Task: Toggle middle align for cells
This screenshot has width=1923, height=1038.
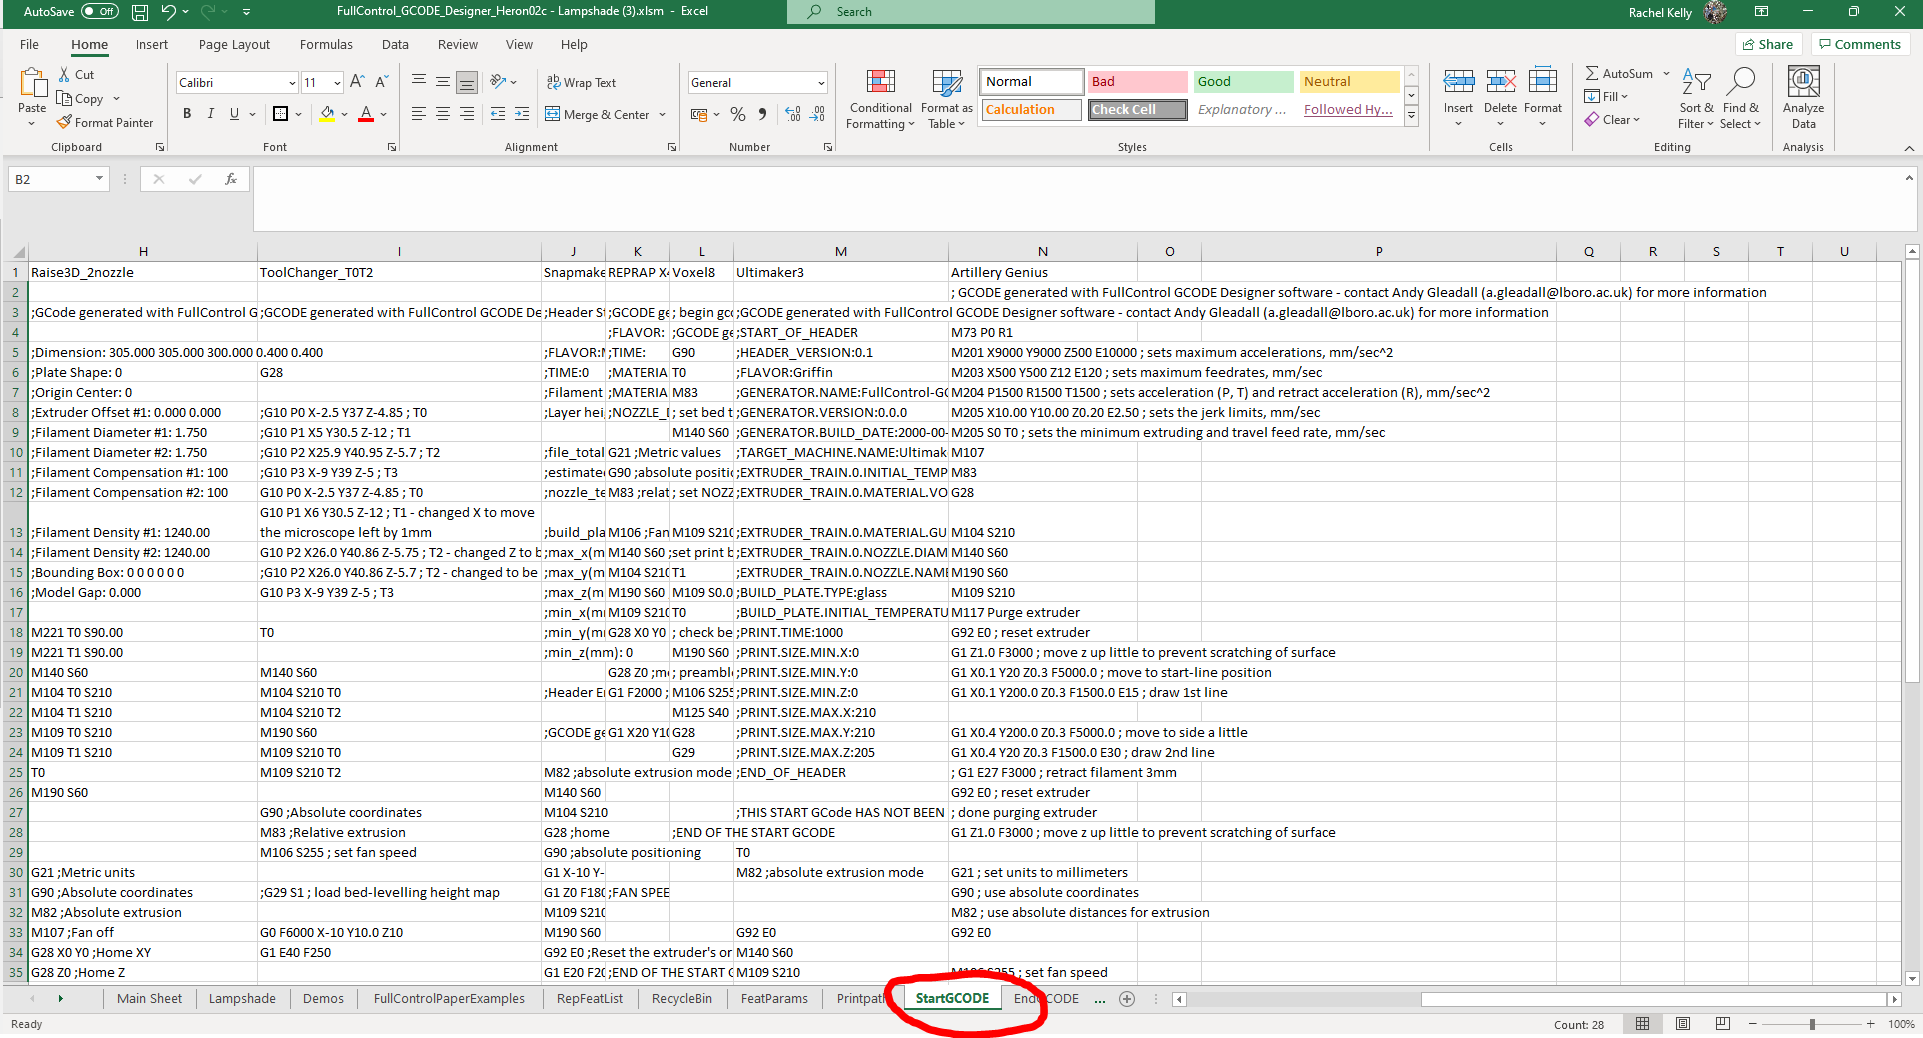Action: point(442,82)
